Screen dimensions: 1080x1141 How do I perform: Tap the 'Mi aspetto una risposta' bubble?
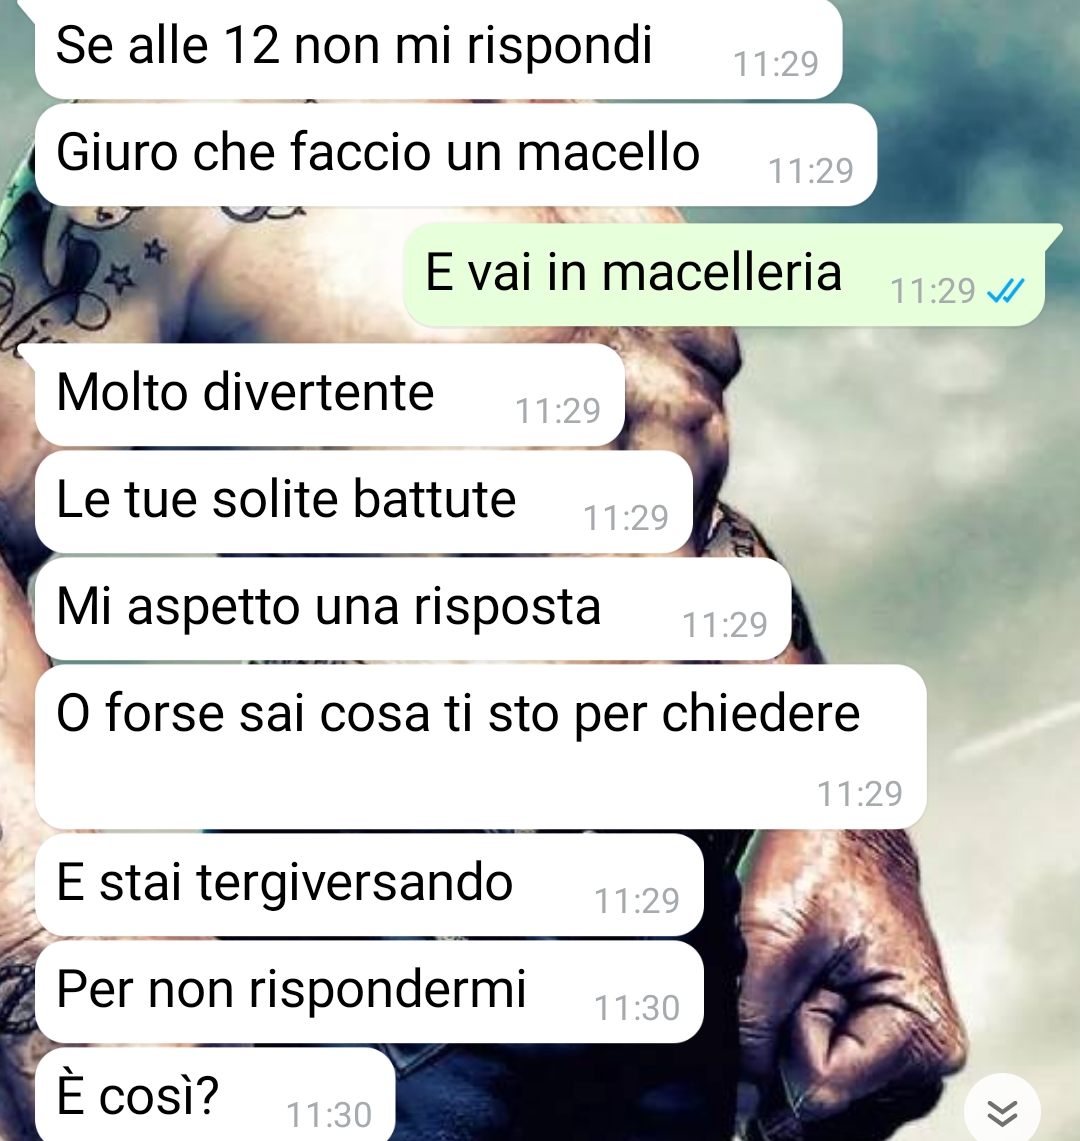[x=413, y=608]
